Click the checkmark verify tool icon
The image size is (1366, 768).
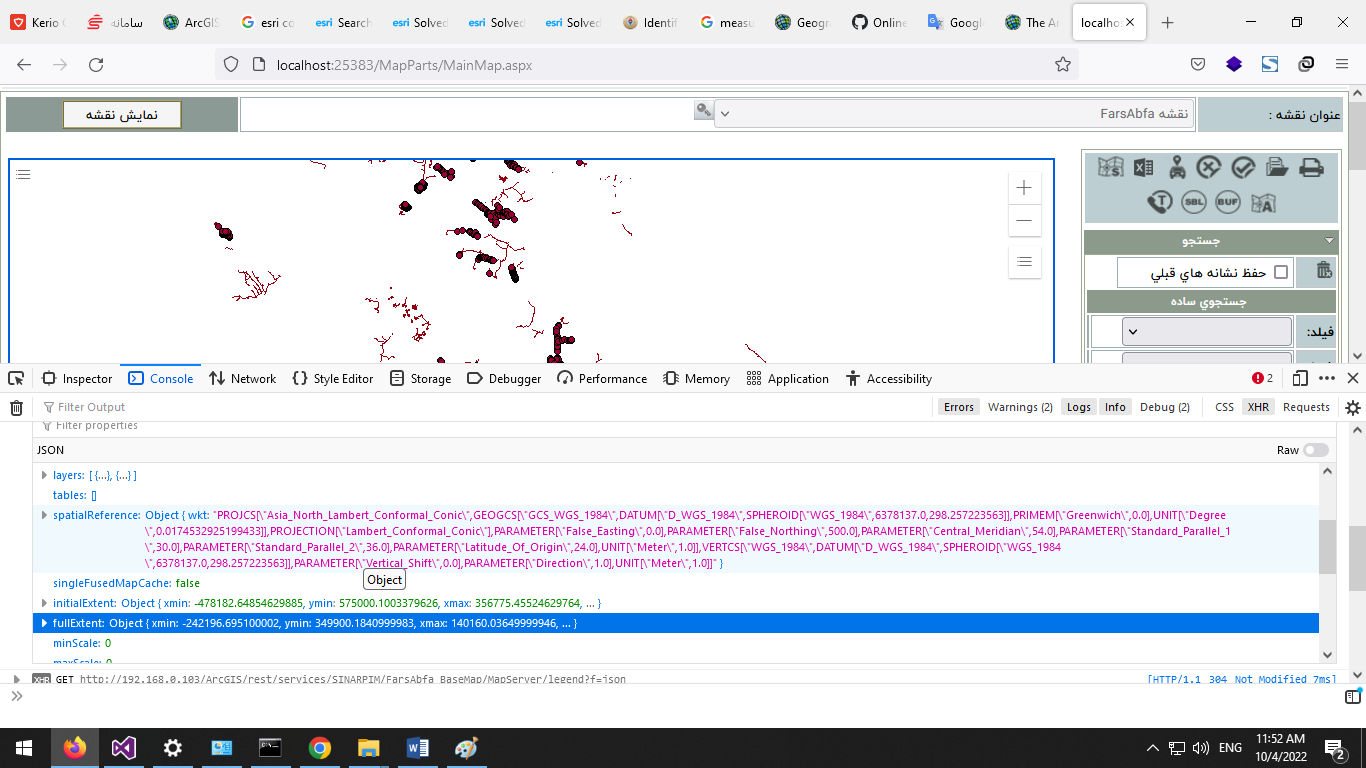click(1243, 167)
